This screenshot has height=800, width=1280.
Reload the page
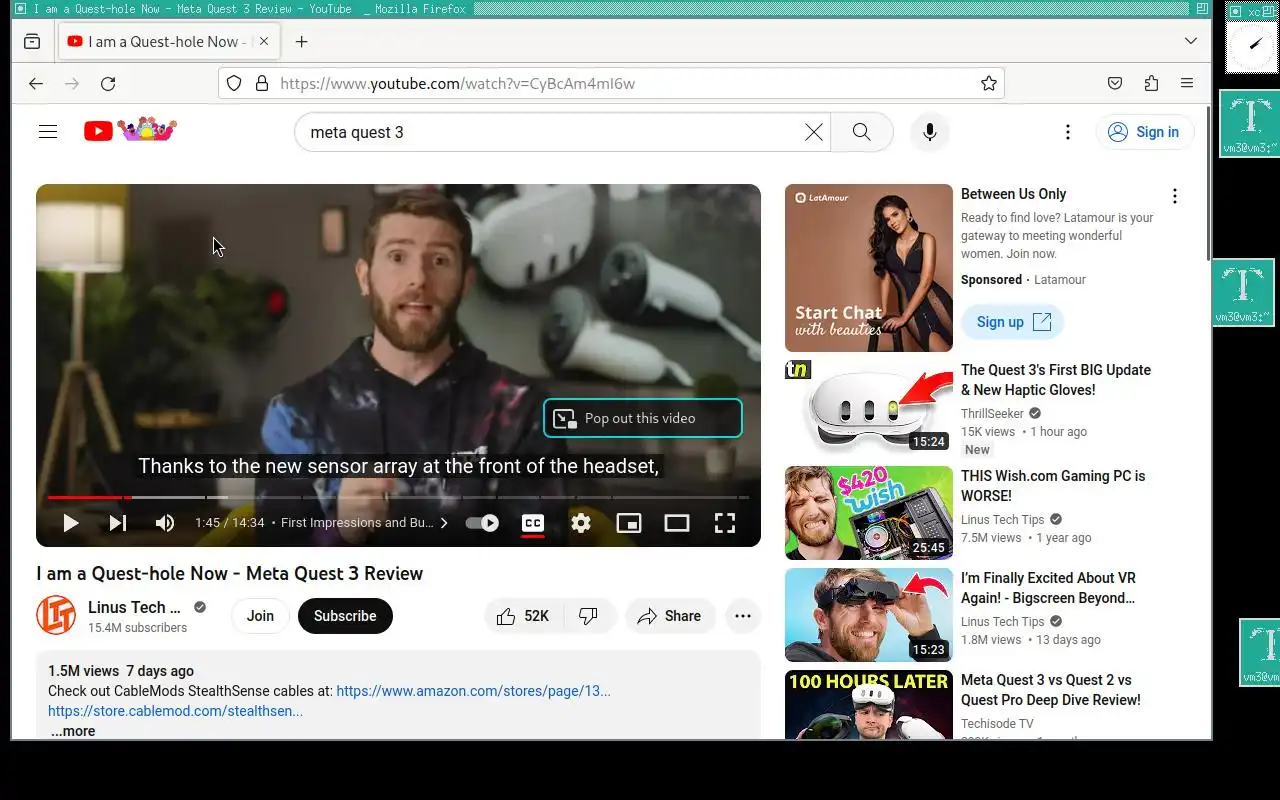[108, 84]
